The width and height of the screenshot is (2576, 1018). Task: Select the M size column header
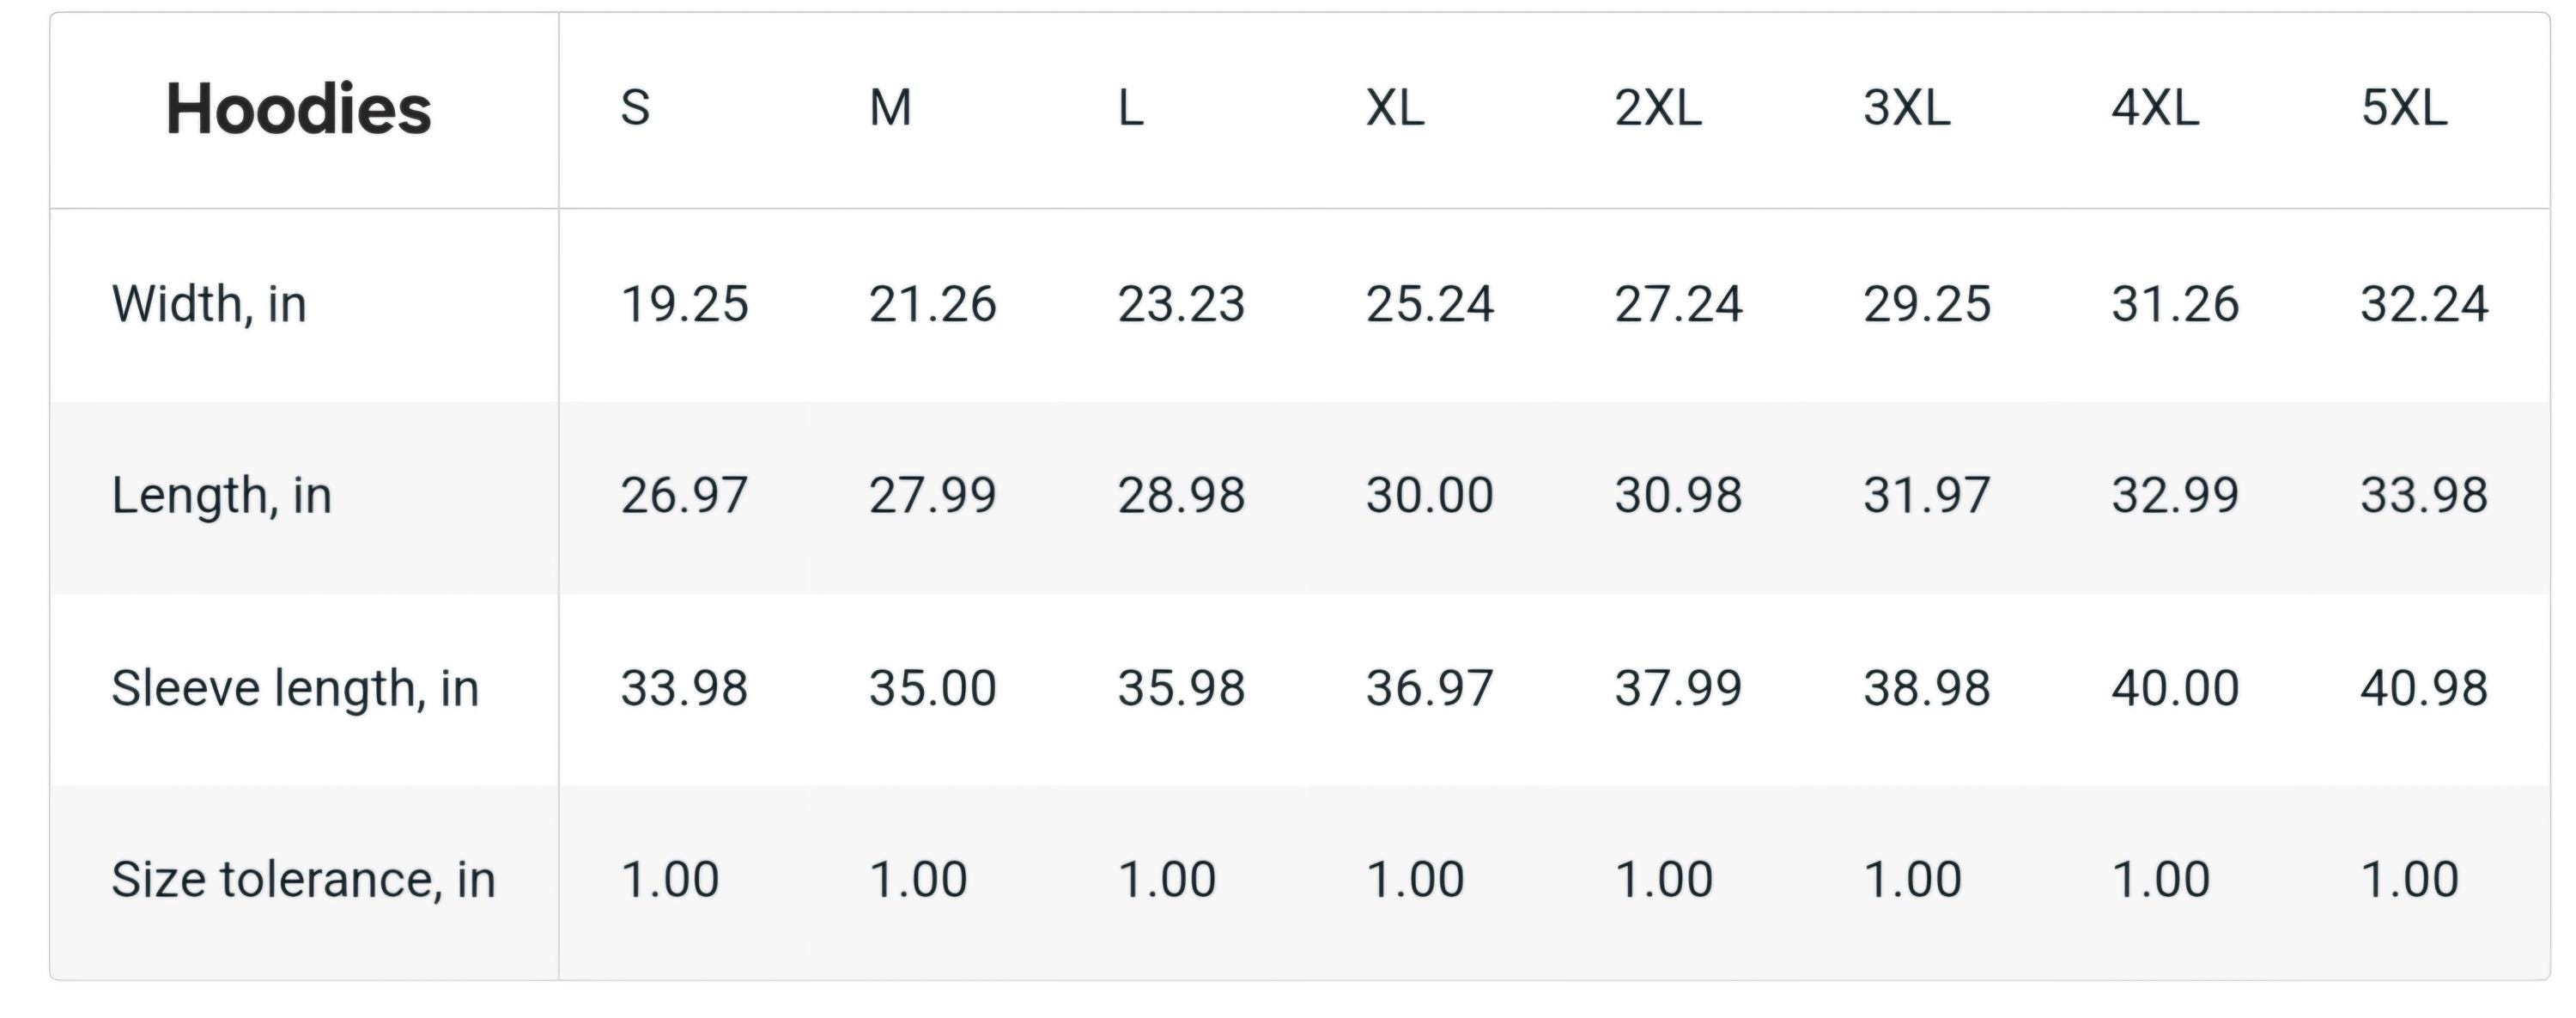click(890, 108)
